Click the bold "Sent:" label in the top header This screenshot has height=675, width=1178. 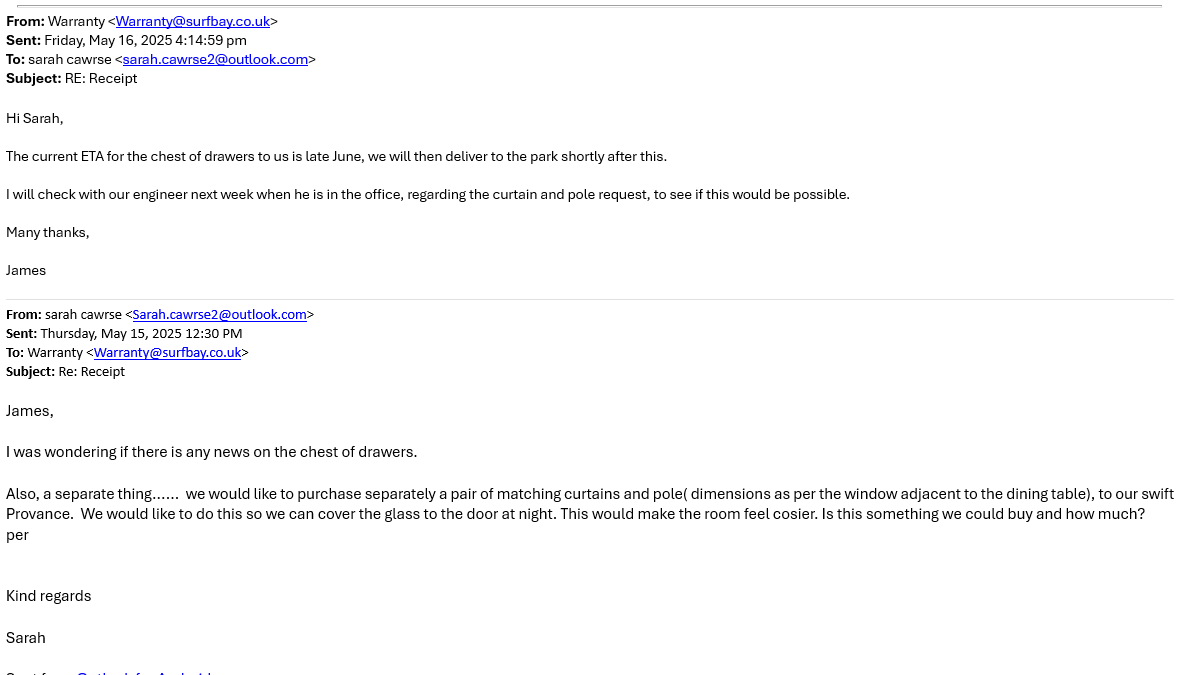click(23, 40)
